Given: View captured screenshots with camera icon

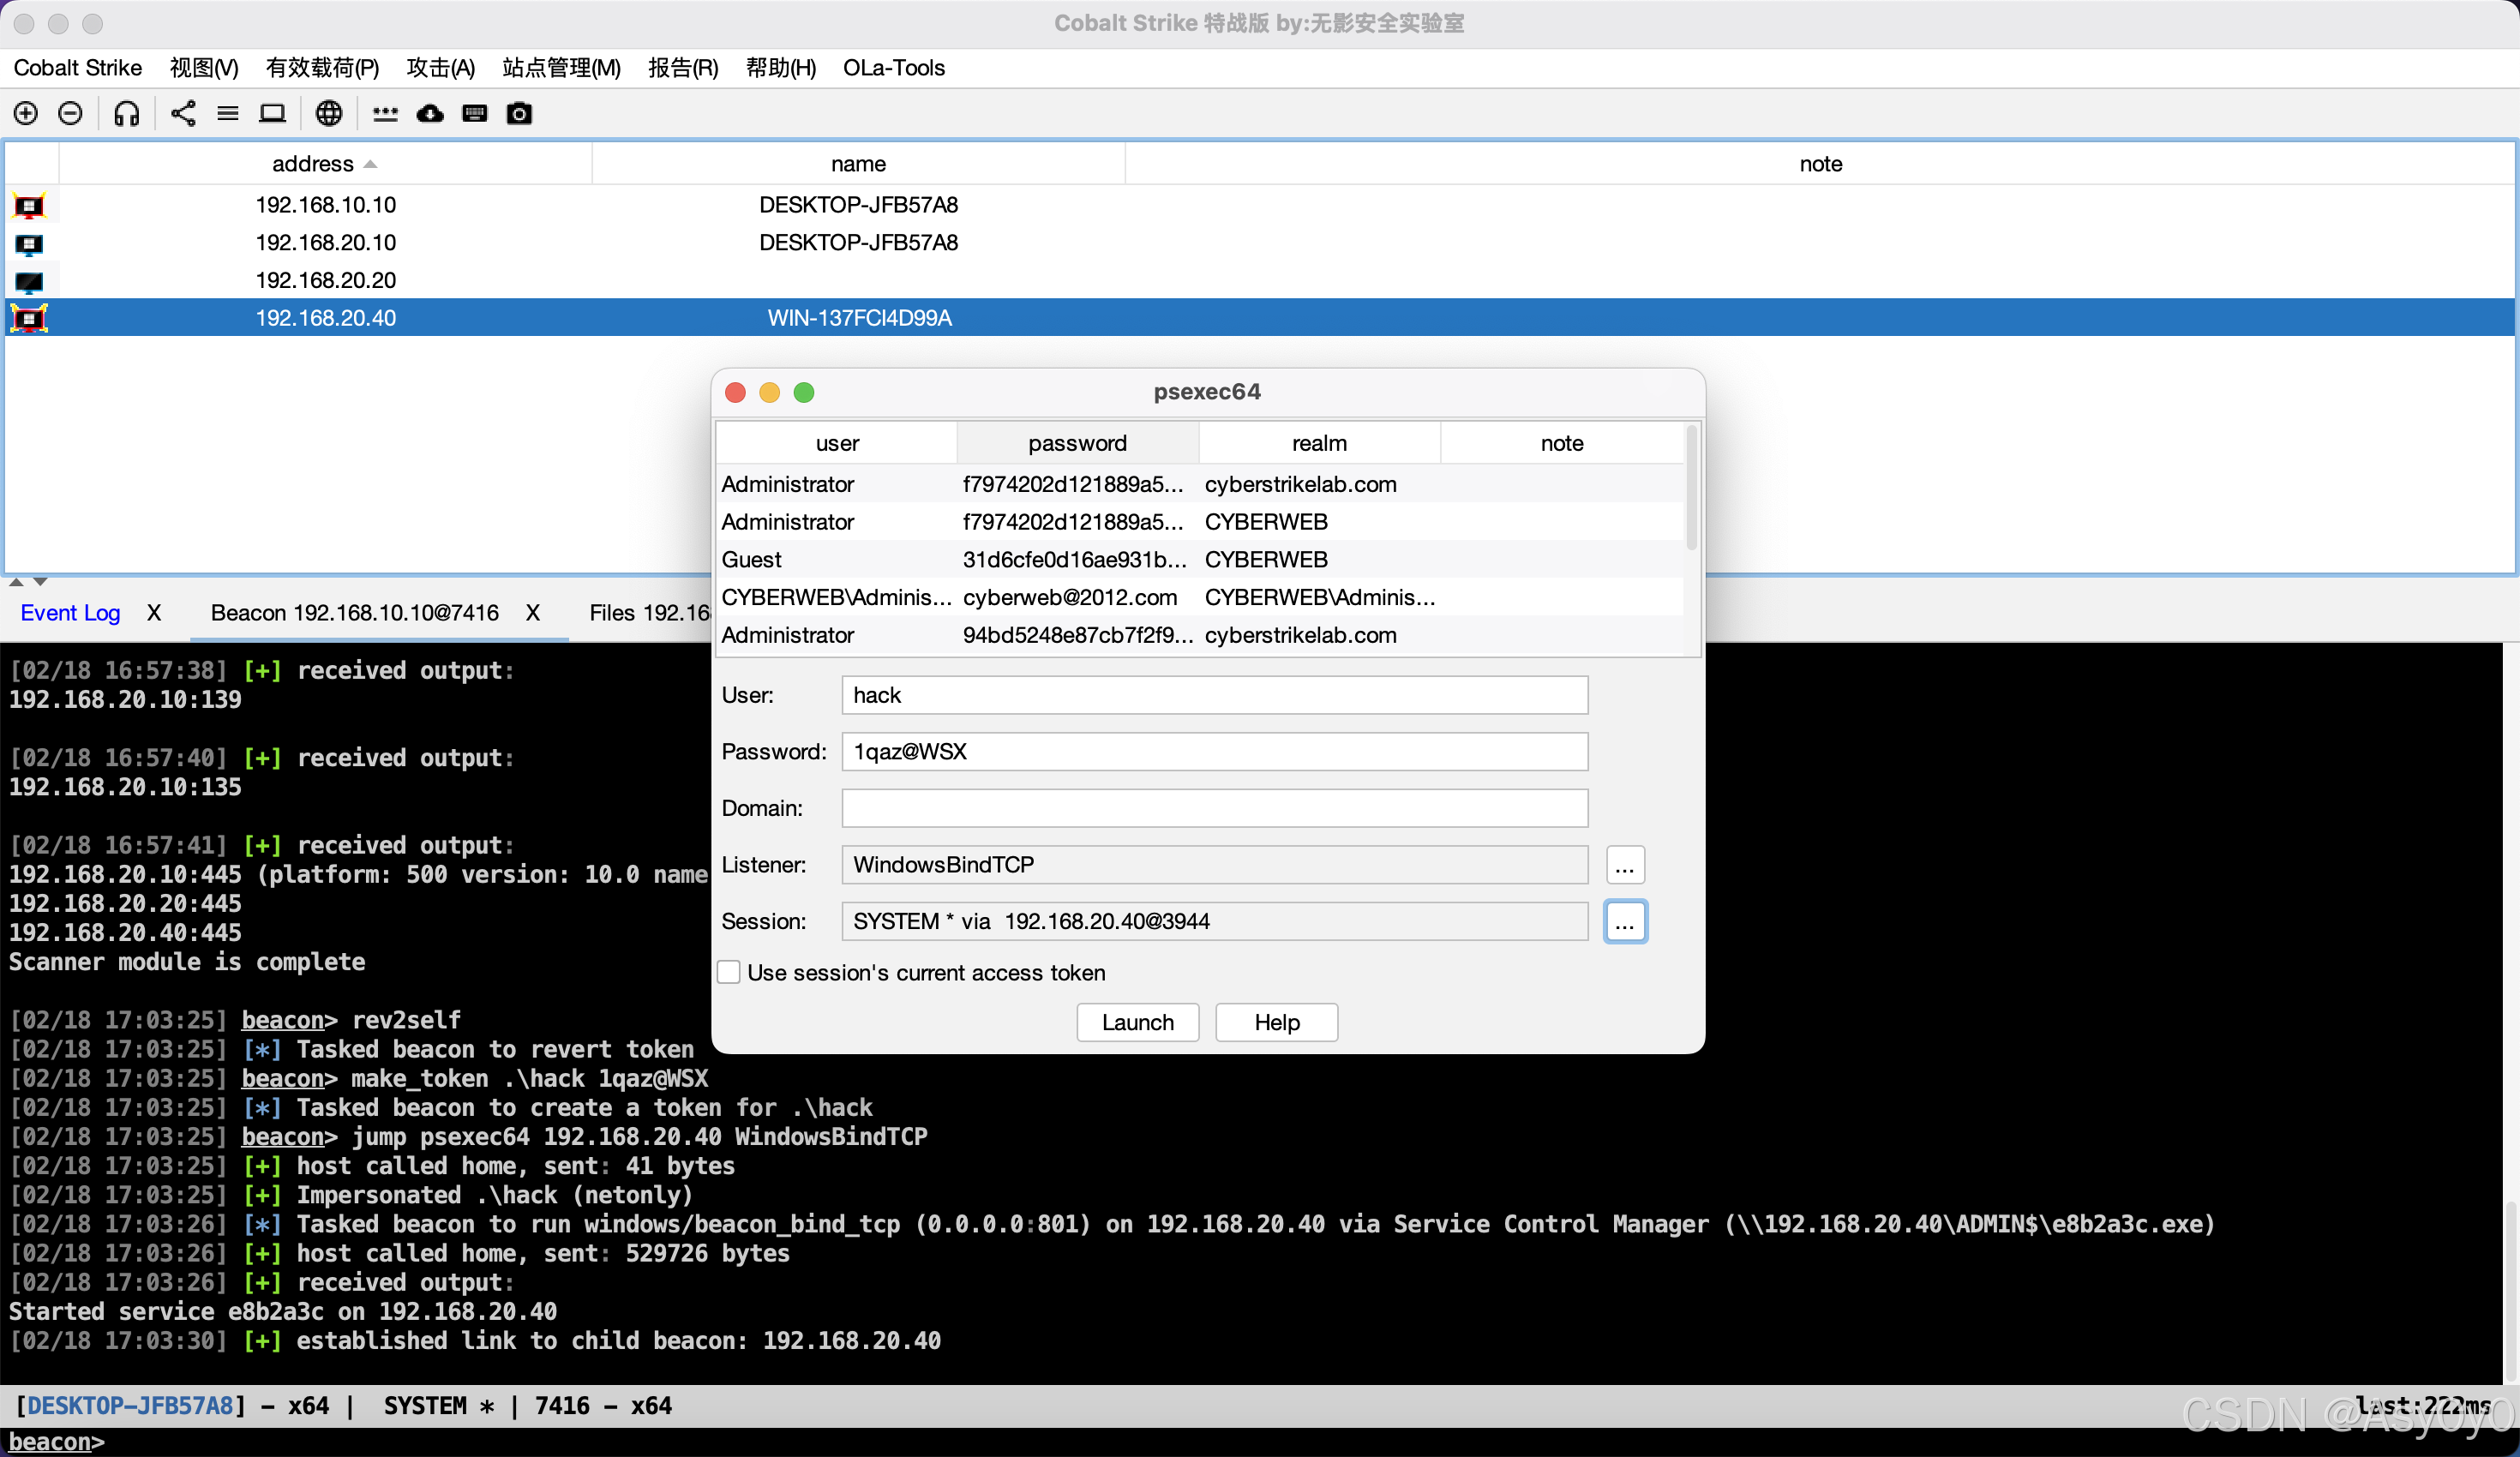Looking at the screenshot, I should pyautogui.click(x=519, y=113).
